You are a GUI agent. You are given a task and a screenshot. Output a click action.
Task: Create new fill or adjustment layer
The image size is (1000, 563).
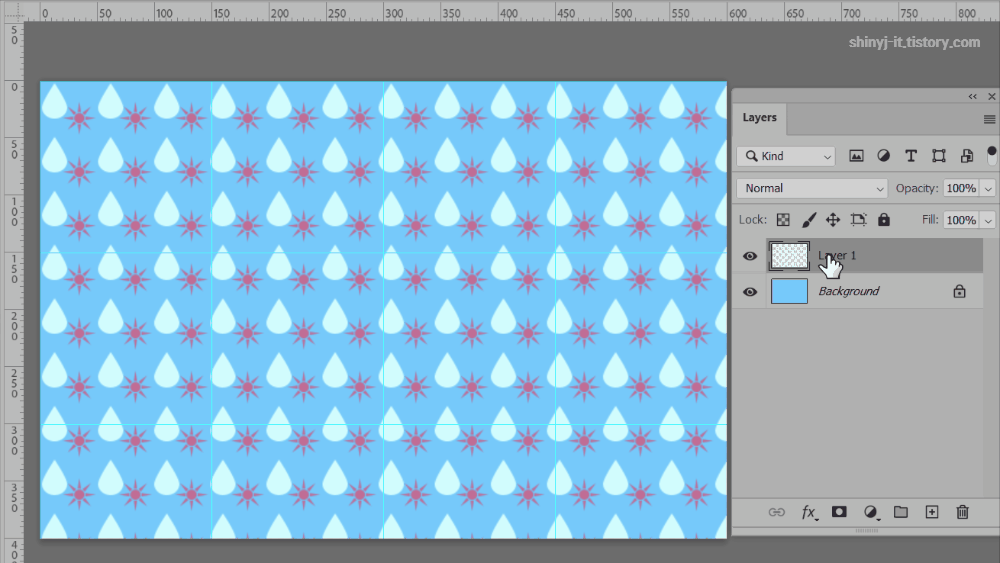click(x=871, y=513)
